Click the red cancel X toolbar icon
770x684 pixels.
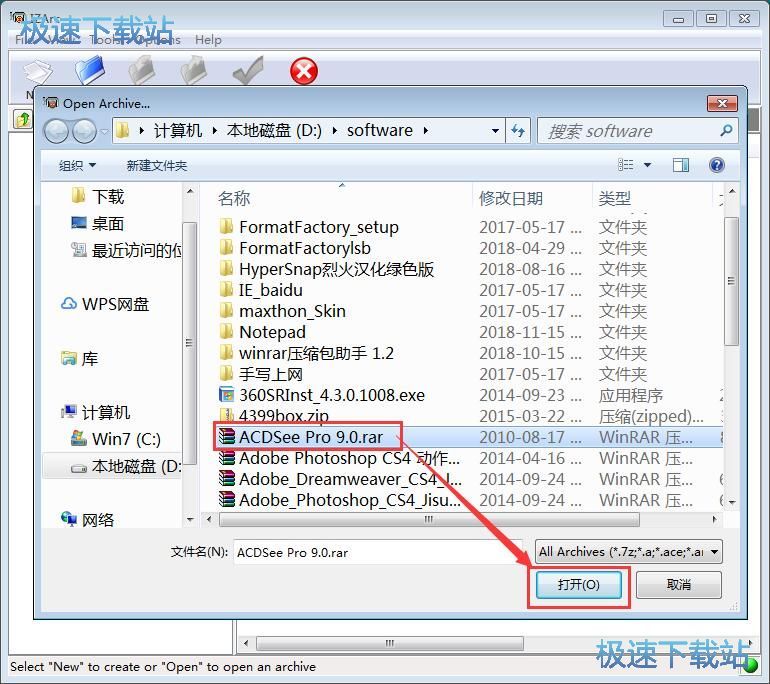303,71
